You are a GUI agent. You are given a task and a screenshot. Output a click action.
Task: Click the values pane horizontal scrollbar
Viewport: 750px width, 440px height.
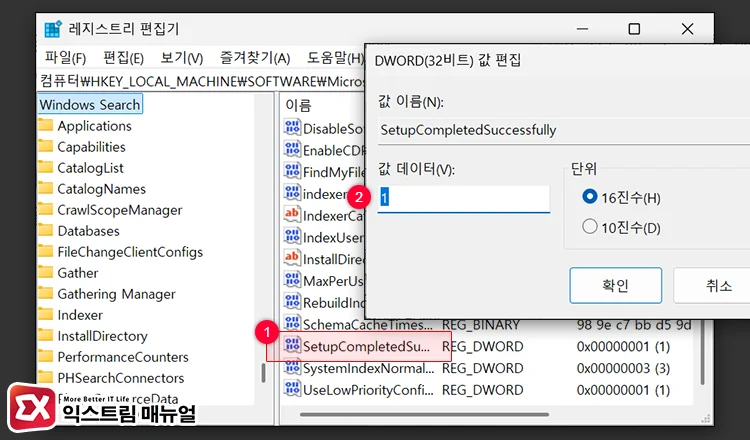[x=424, y=415]
